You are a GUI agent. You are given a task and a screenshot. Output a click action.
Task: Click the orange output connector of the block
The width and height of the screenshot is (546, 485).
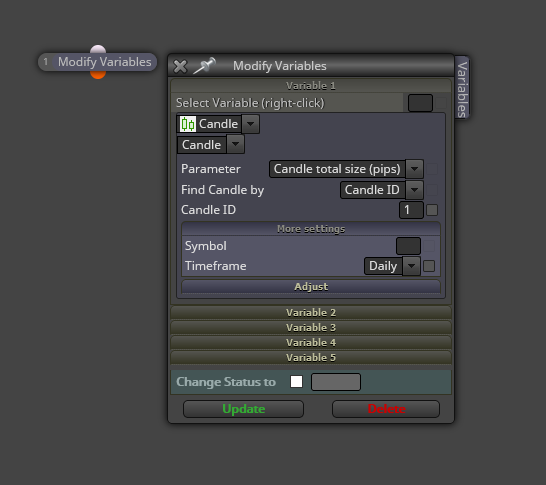click(98, 75)
